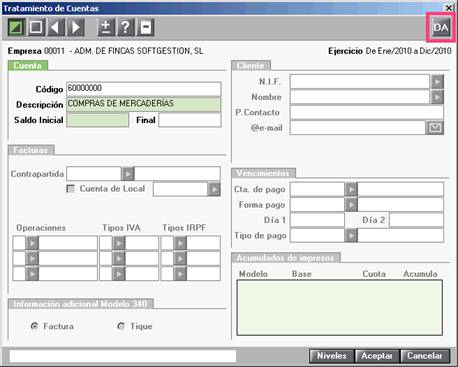
Task: Switch to Acumulados de impresos tab
Action: tap(286, 258)
